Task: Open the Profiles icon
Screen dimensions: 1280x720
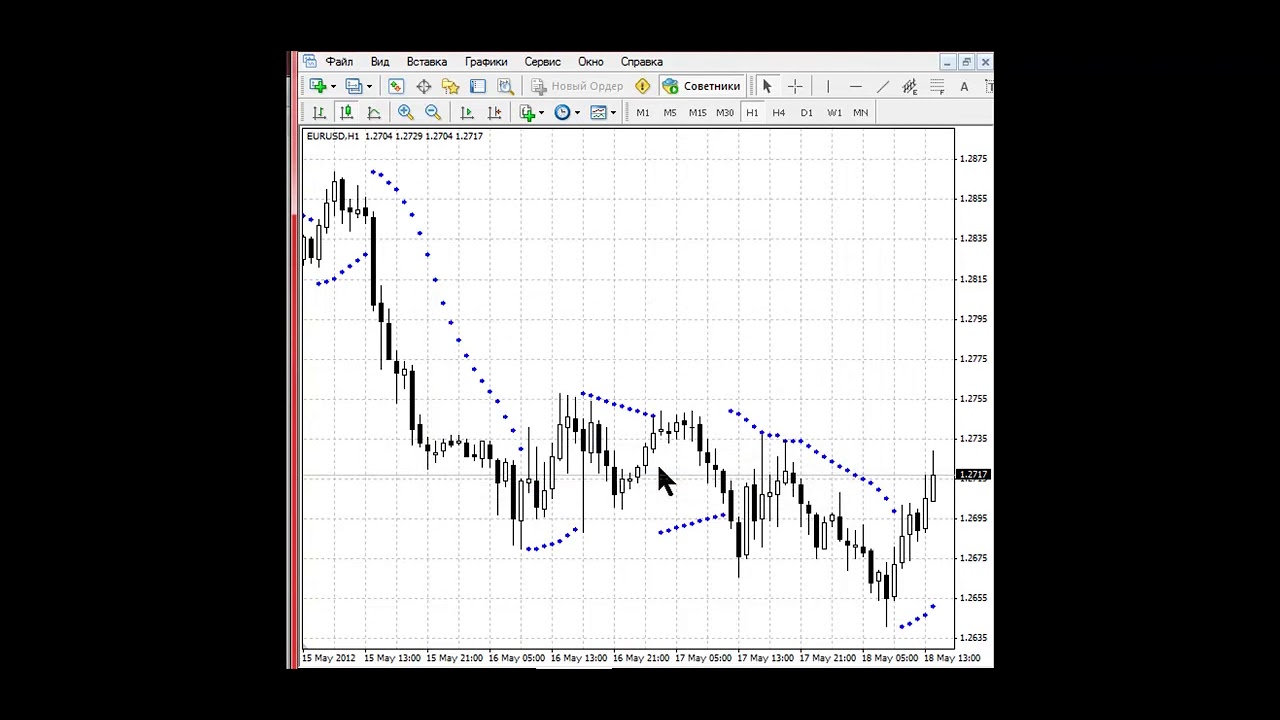Action: (x=353, y=87)
